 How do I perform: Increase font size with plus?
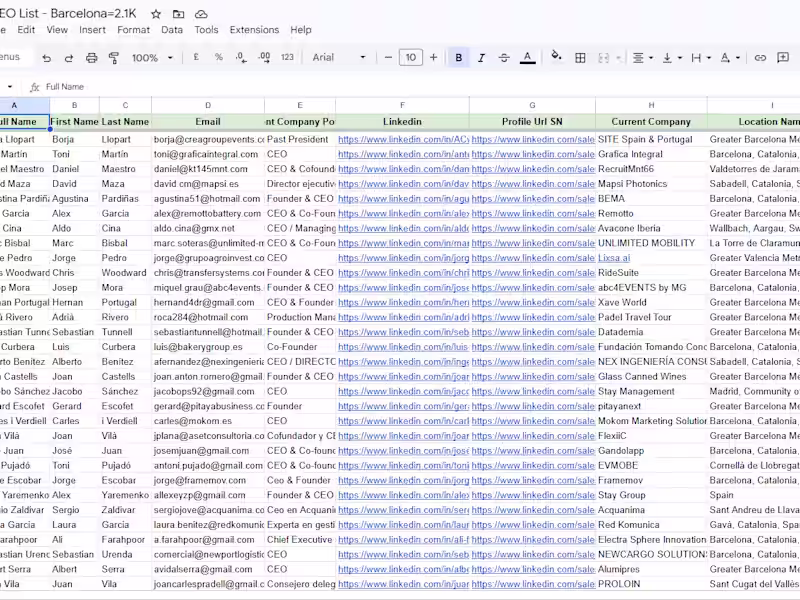pyautogui.click(x=434, y=57)
